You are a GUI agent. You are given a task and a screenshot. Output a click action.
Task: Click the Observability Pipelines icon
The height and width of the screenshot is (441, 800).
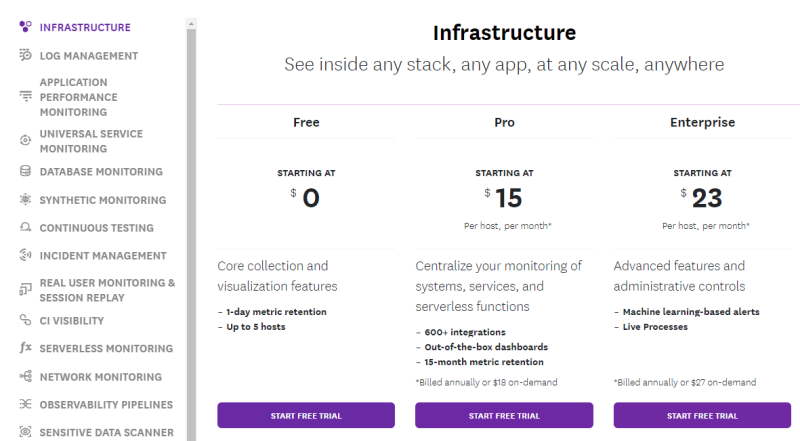tap(25, 405)
